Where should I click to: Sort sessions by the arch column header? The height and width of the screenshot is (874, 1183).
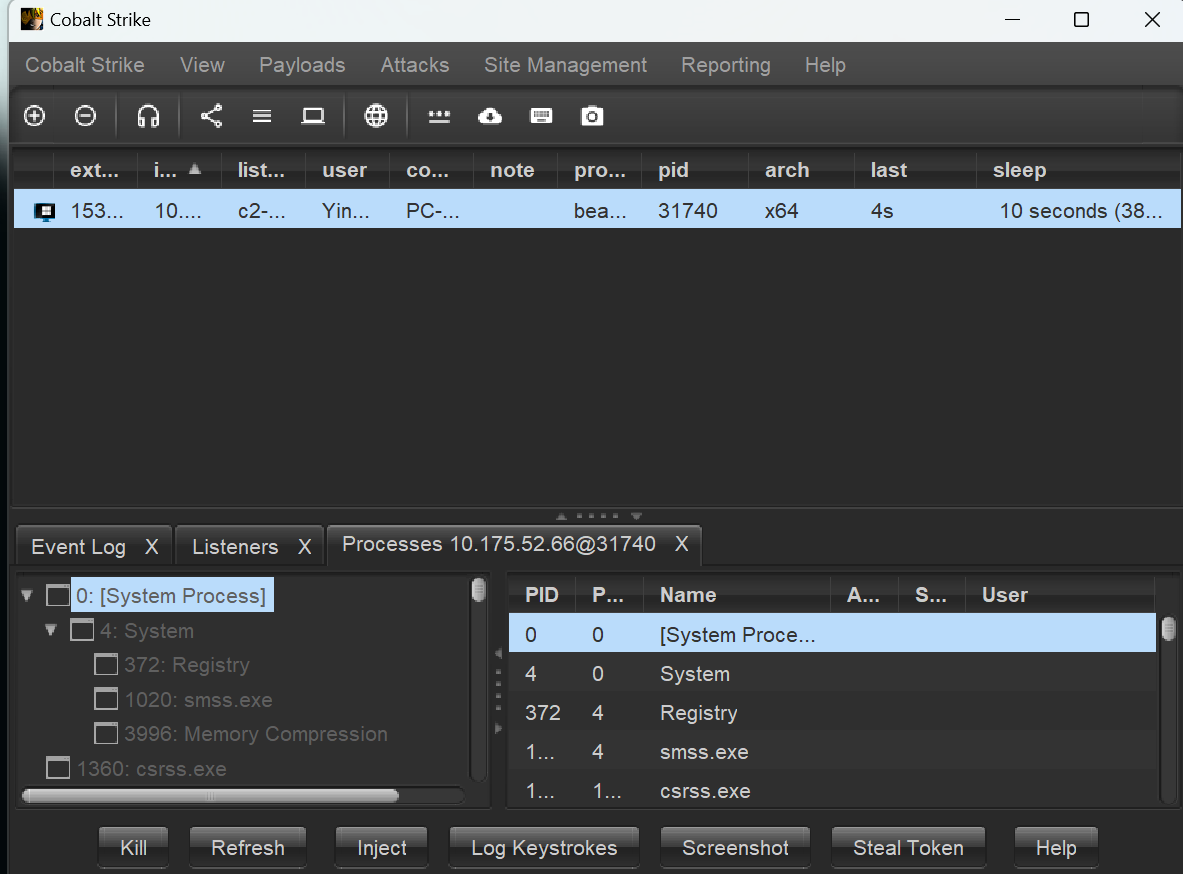click(801, 170)
